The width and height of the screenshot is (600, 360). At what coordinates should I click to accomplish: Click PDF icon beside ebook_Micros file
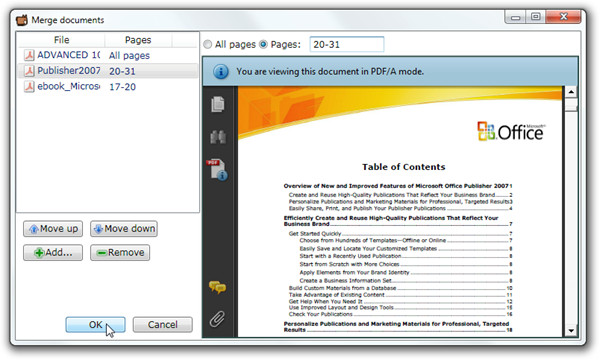[x=29, y=86]
